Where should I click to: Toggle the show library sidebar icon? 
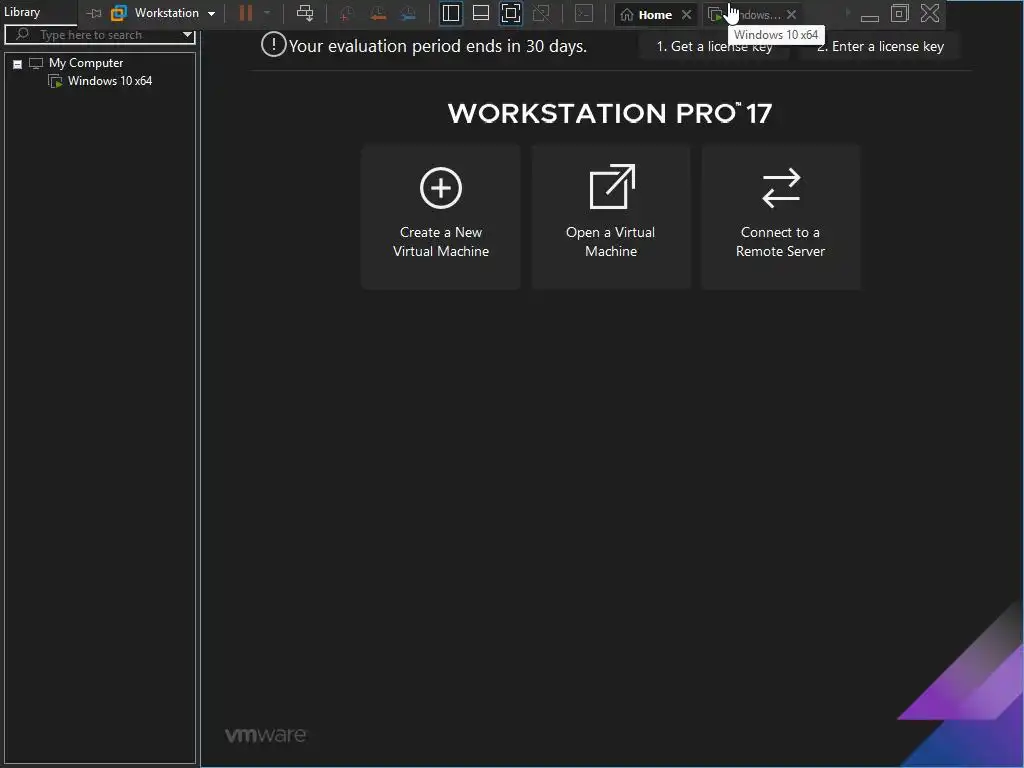(x=451, y=13)
